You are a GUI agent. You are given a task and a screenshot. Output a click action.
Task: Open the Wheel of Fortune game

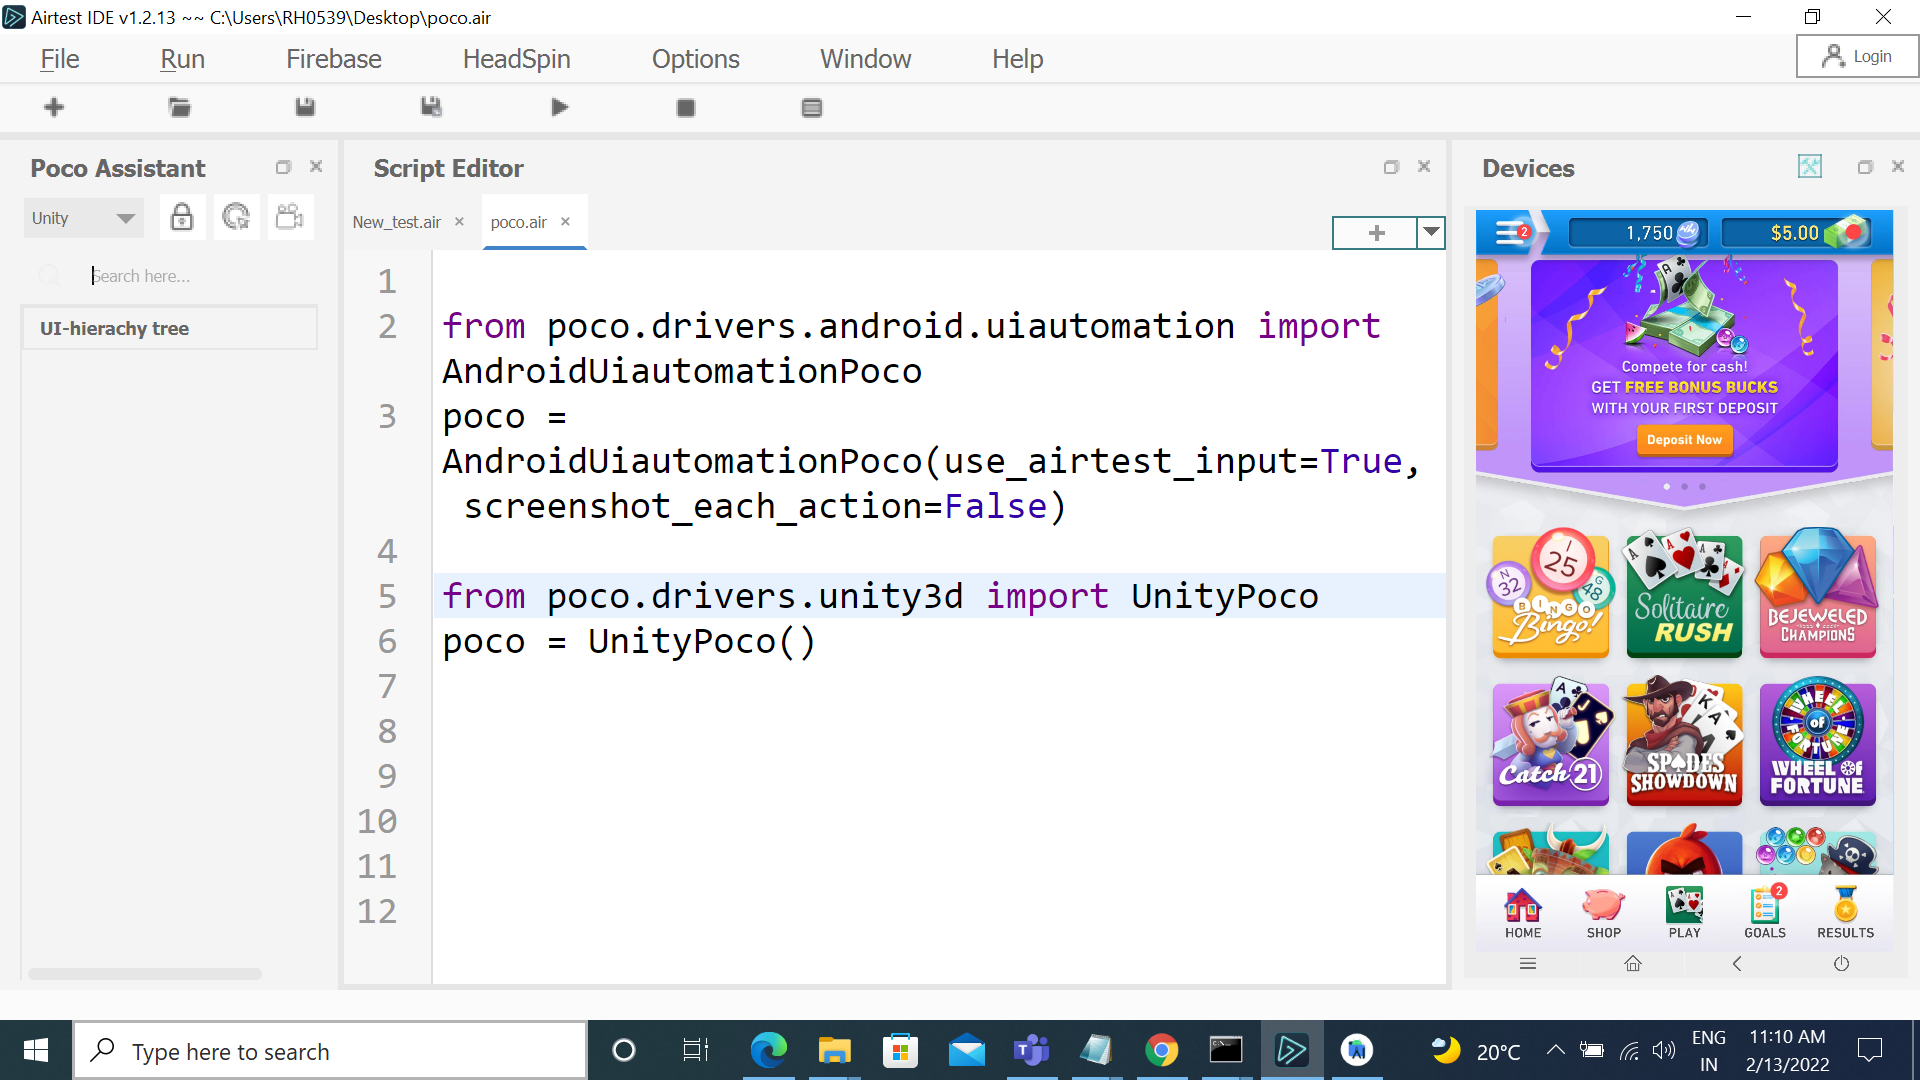click(1817, 743)
